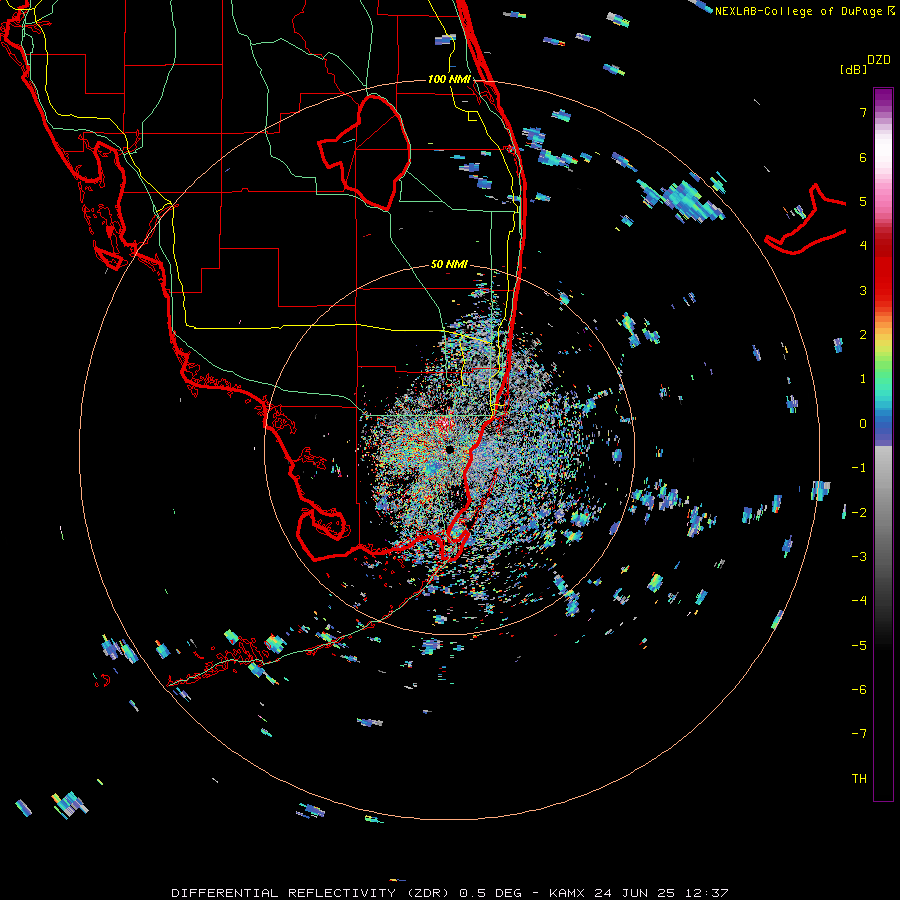900x900 pixels.
Task: Click the 100 NMI range ring label
Action: coord(449,79)
